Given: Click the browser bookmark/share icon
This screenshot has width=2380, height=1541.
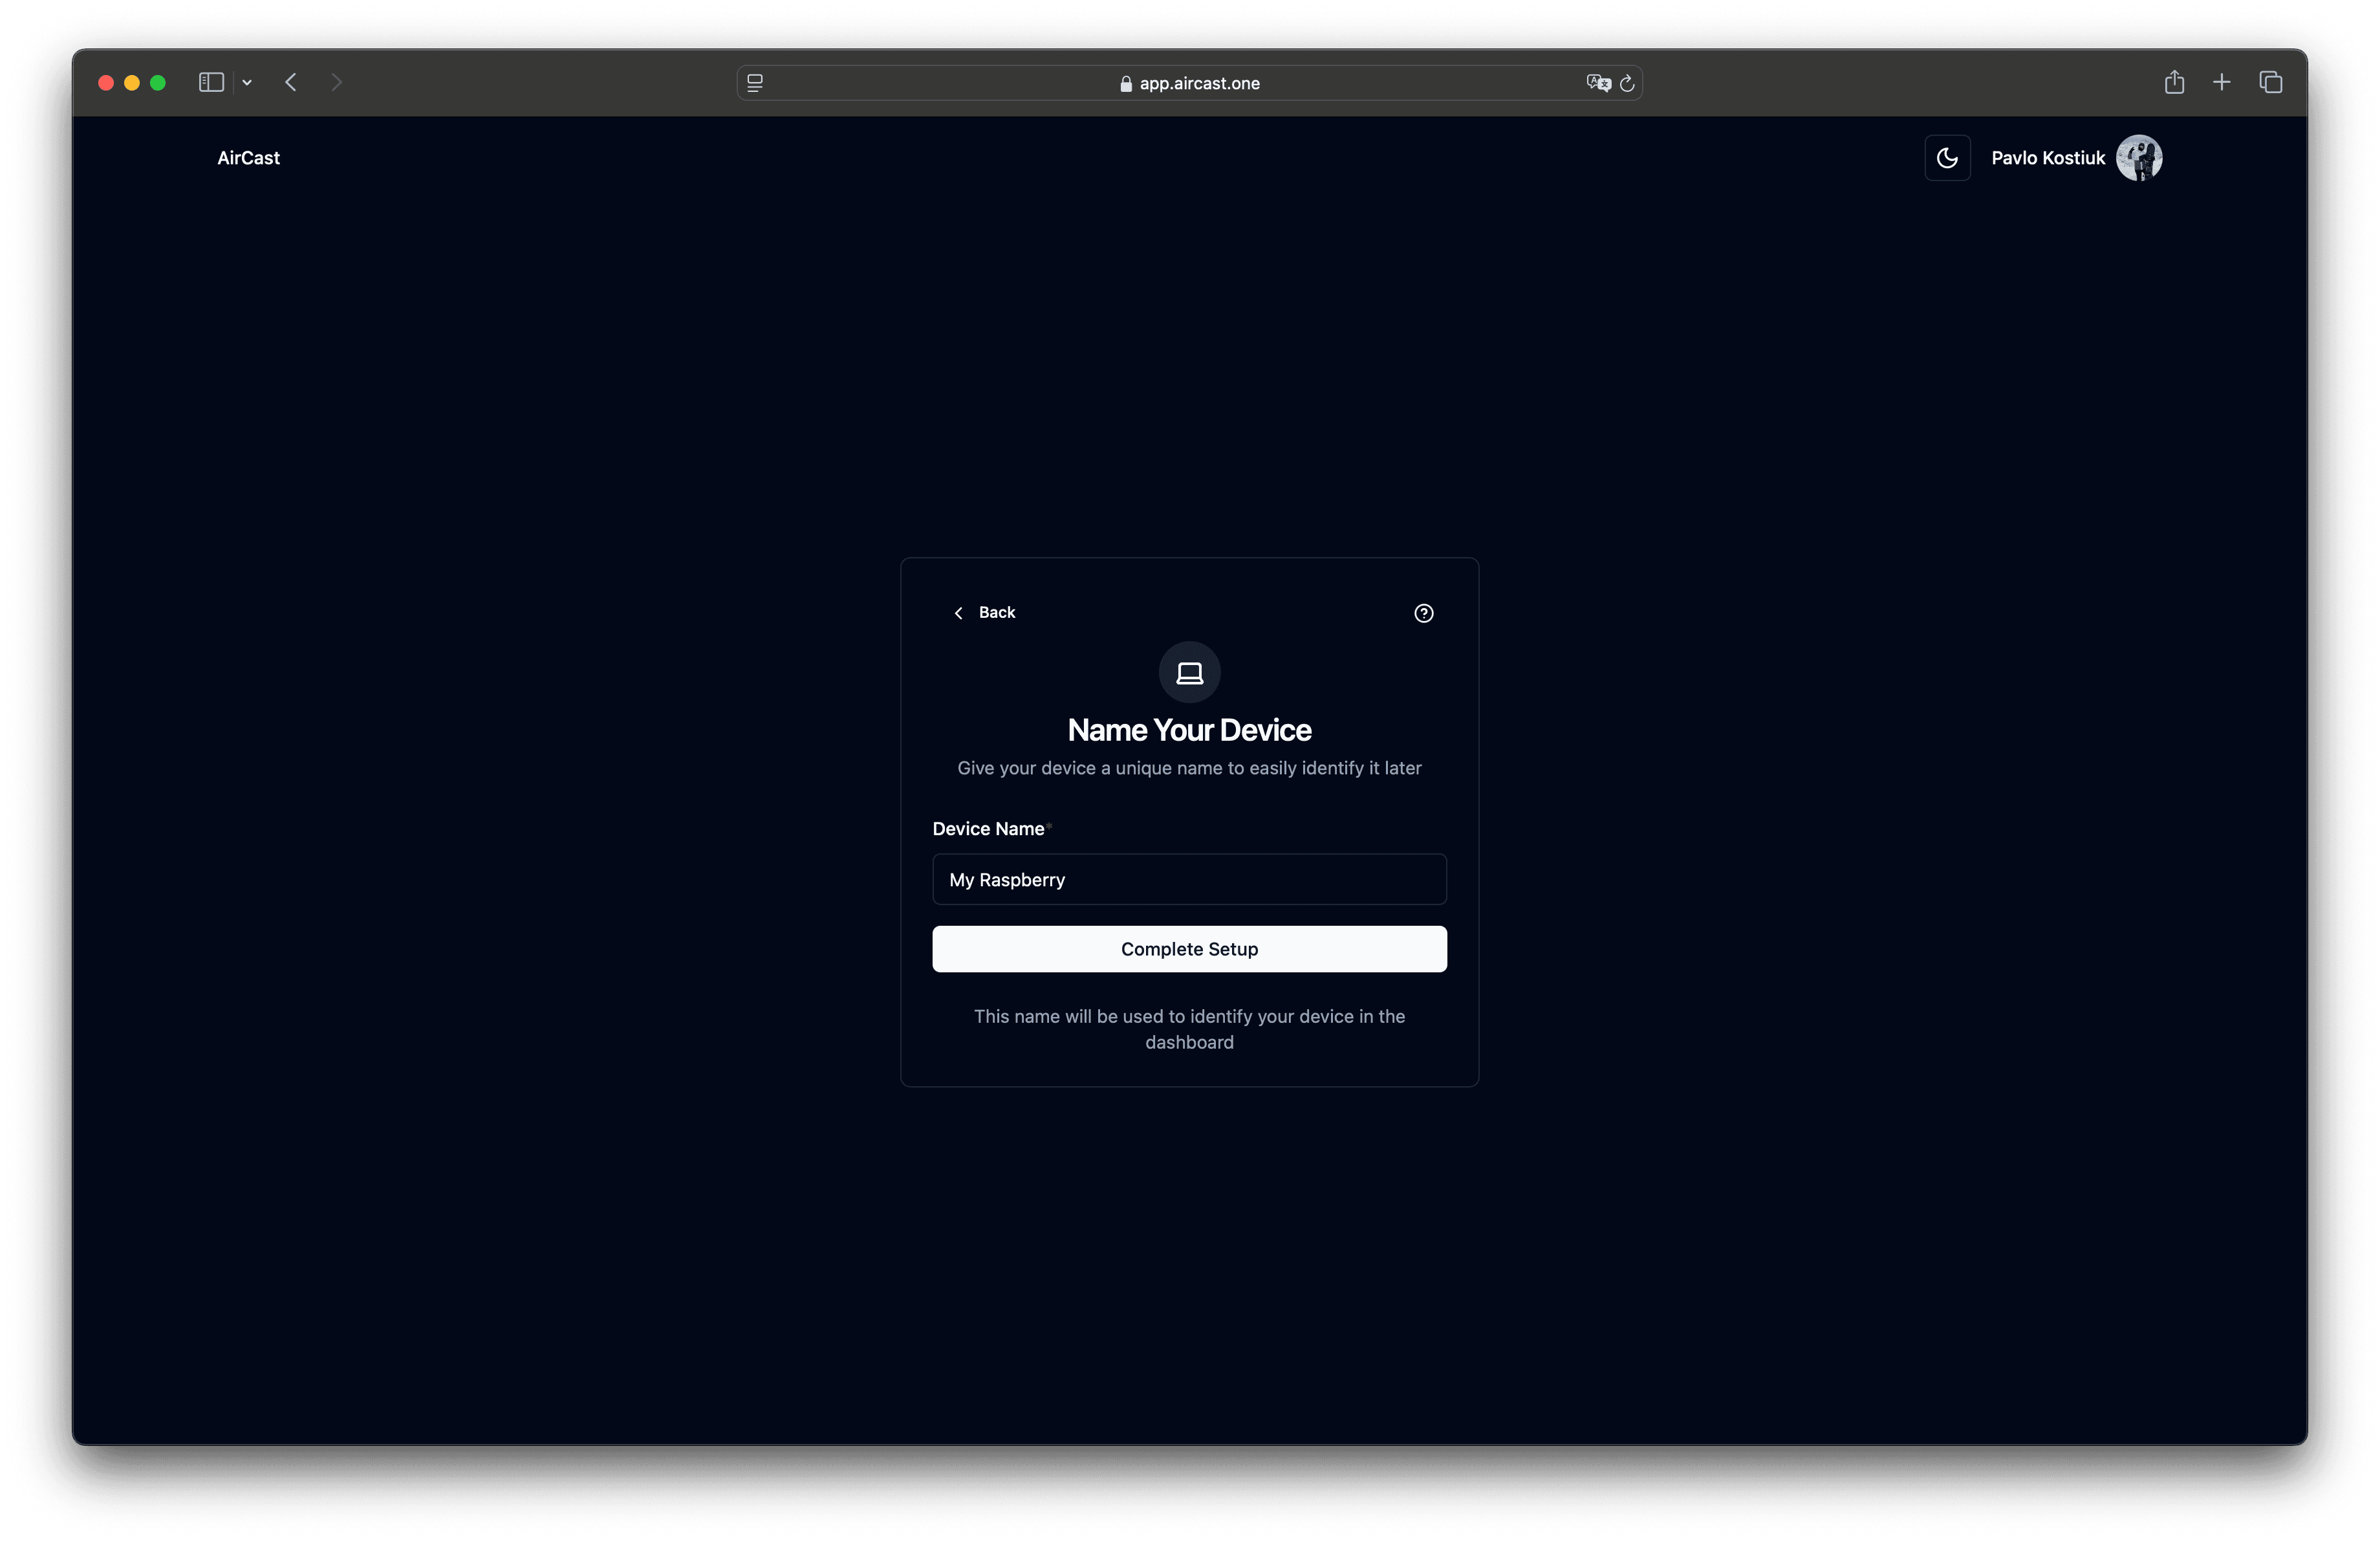Looking at the screenshot, I should tap(2175, 82).
